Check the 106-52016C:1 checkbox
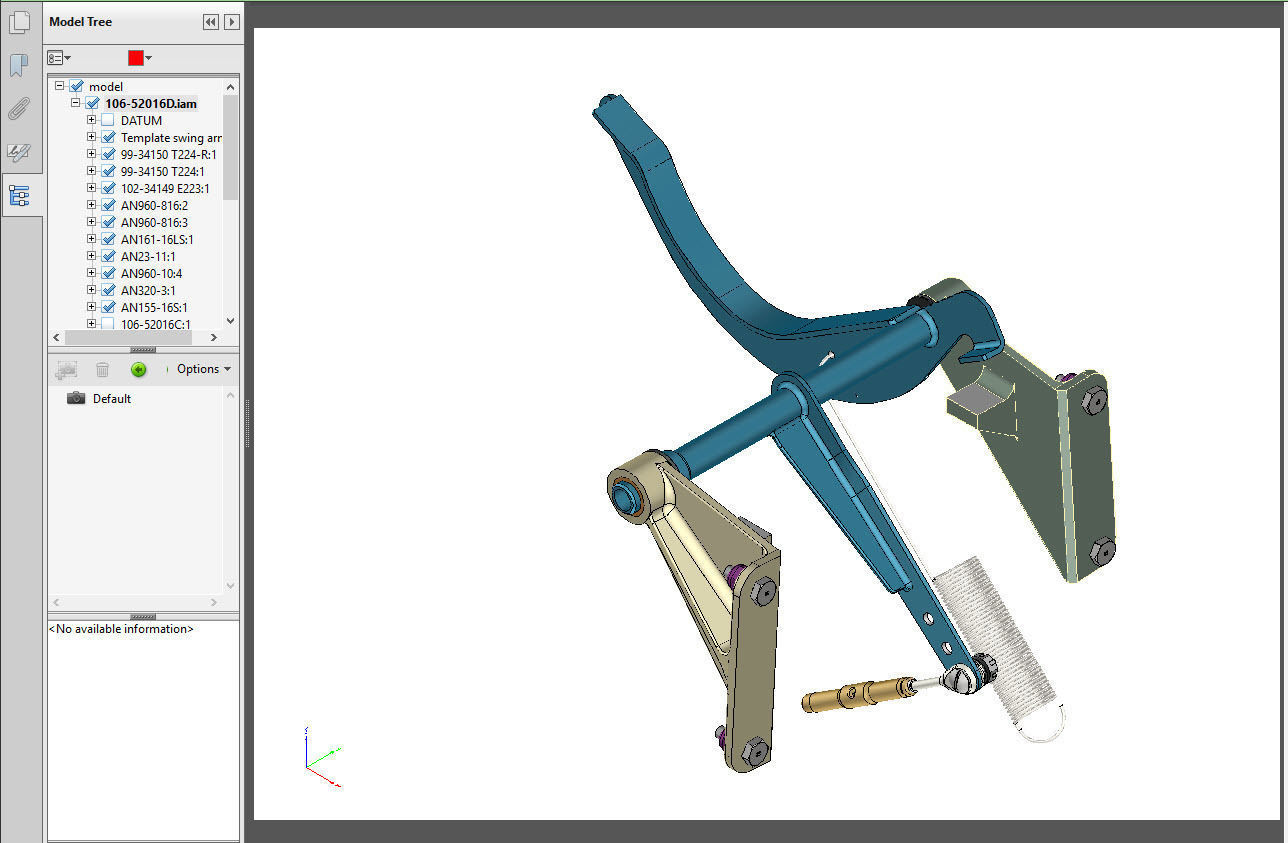This screenshot has height=843, width=1288. (108, 324)
